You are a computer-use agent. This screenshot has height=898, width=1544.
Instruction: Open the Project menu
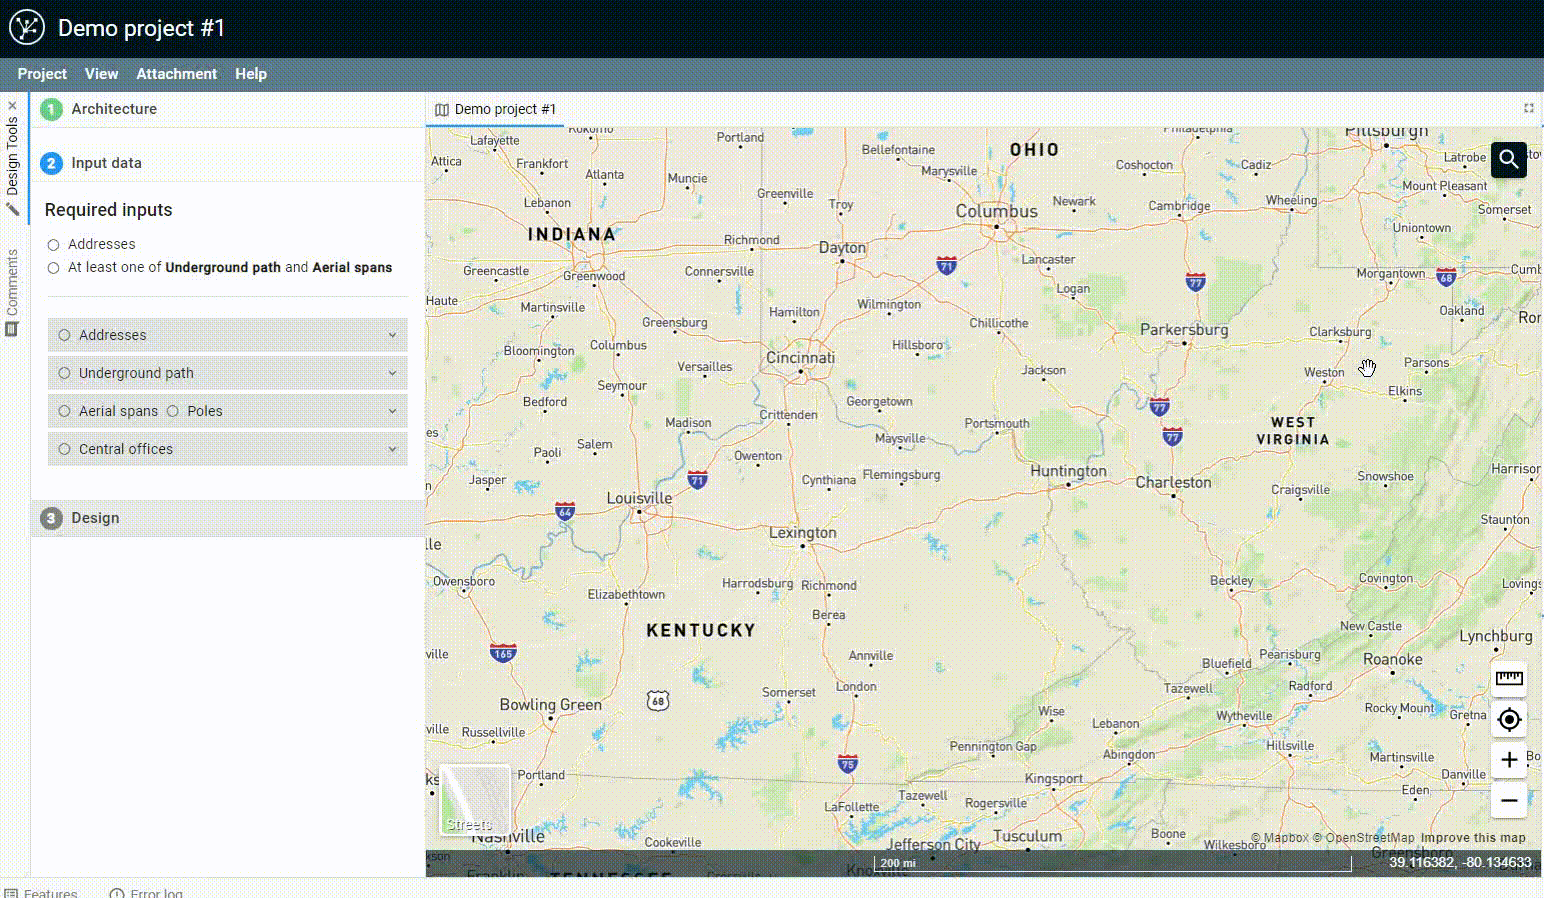42,74
